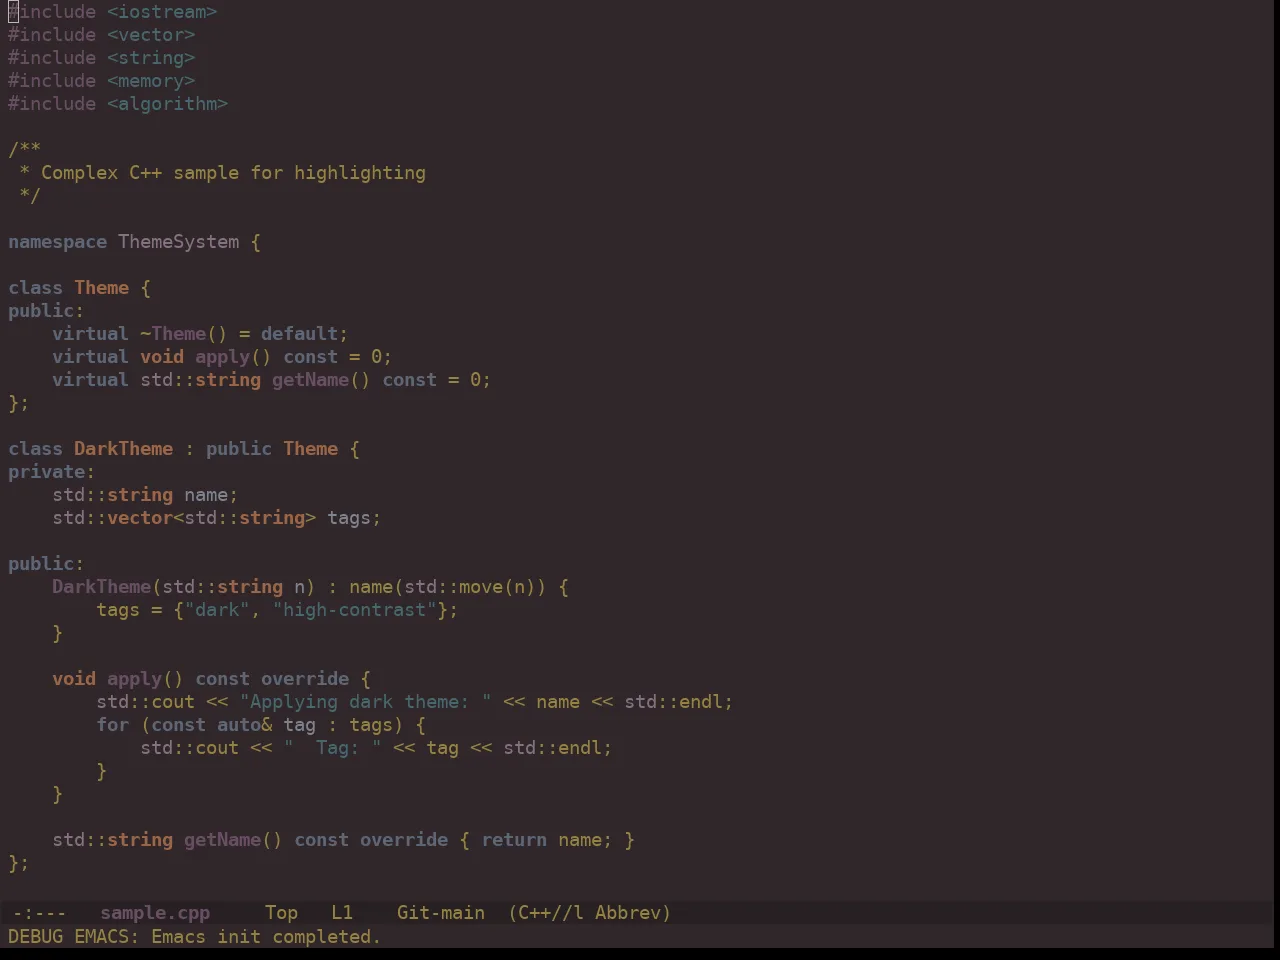Click the '<vector>' include header
The height and width of the screenshot is (960, 1280).
click(x=151, y=35)
